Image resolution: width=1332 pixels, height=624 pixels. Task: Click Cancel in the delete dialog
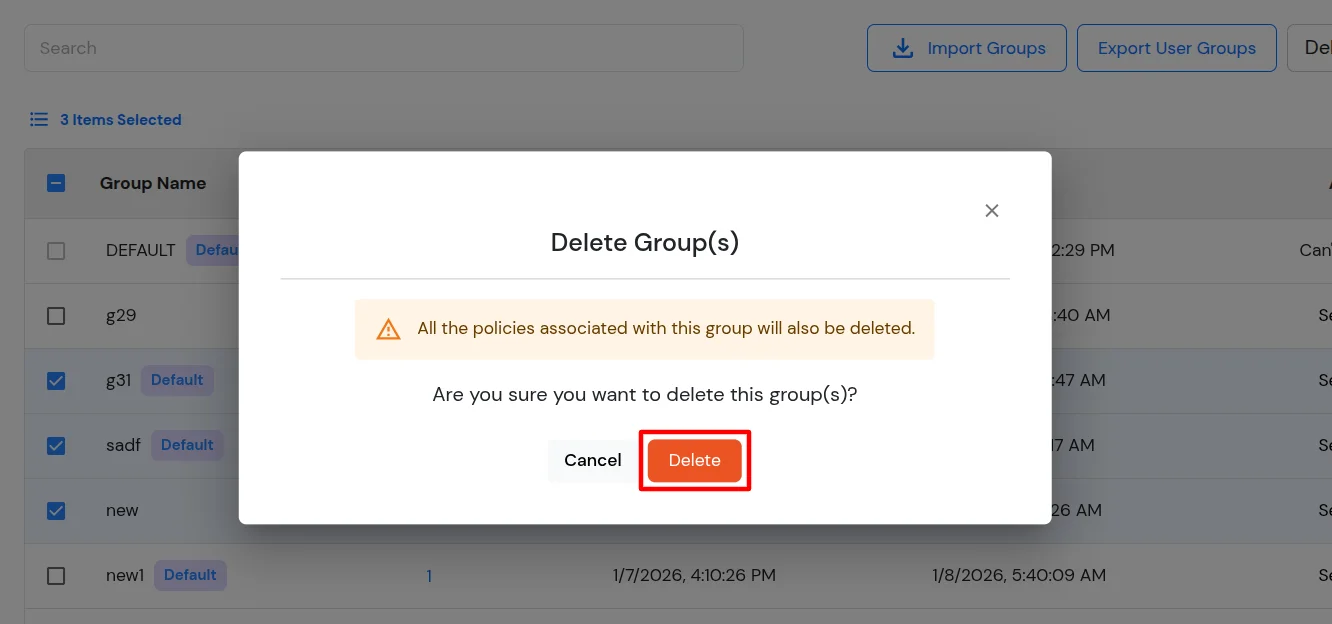(592, 460)
